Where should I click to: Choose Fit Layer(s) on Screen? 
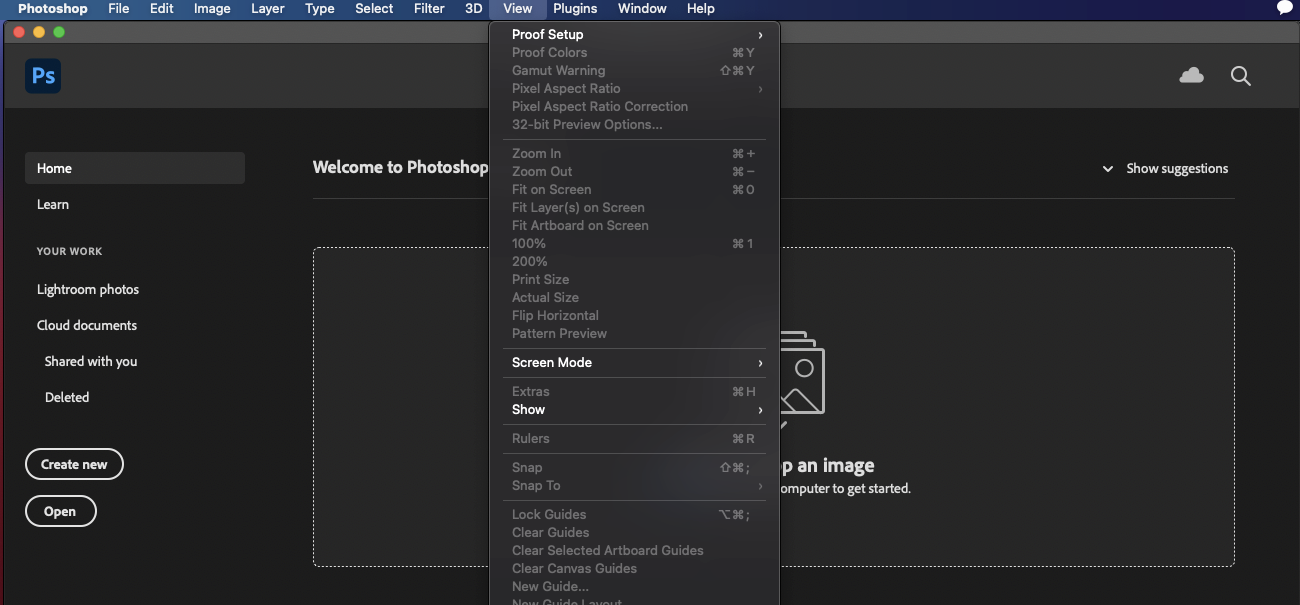click(634, 207)
